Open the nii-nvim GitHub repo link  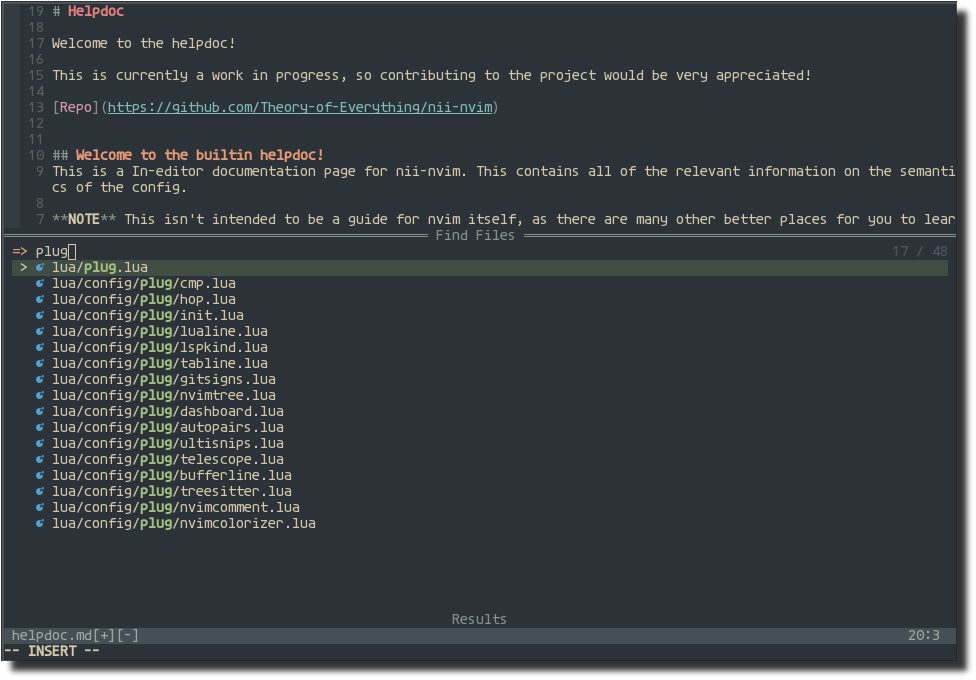coord(300,108)
